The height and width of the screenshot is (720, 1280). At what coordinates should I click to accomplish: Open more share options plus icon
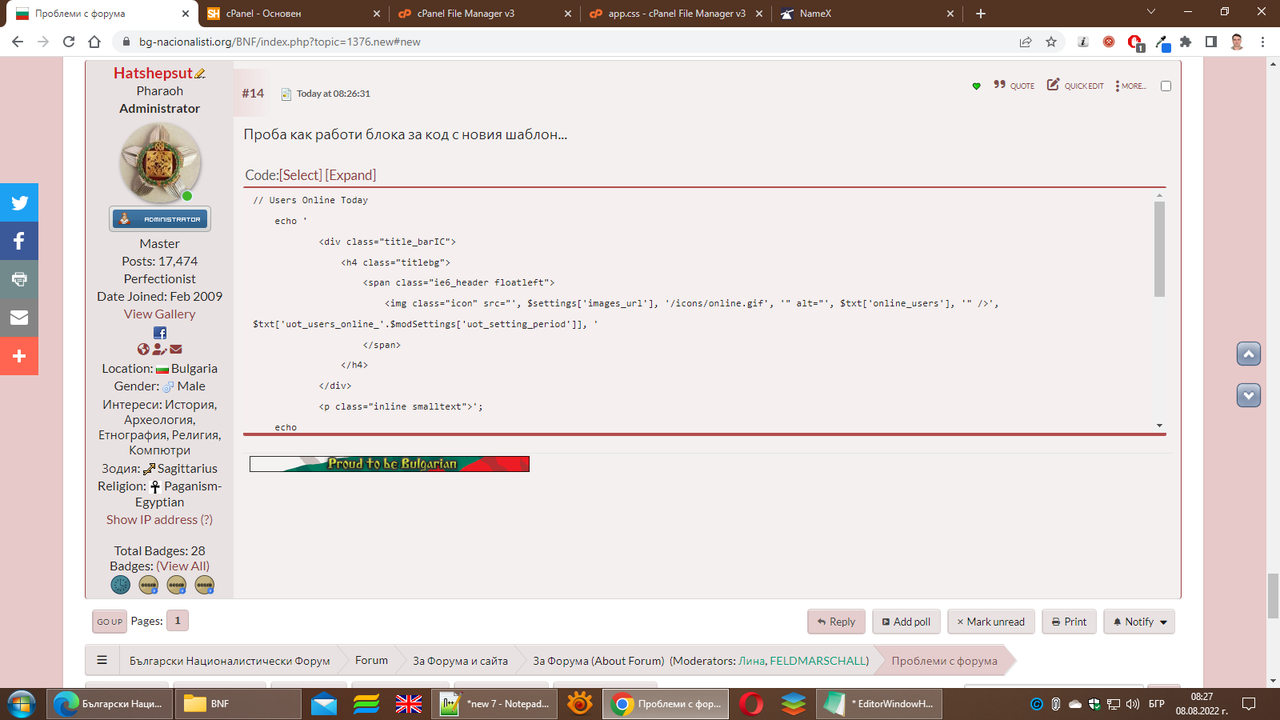[x=19, y=356]
